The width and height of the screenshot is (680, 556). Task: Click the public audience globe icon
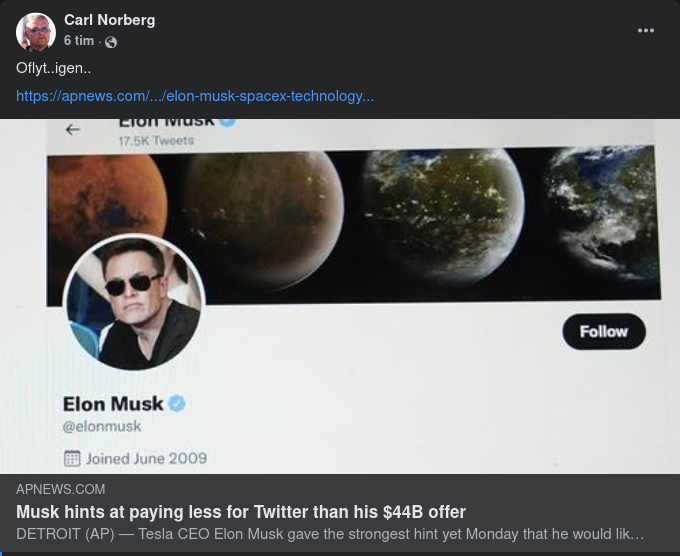(x=111, y=42)
